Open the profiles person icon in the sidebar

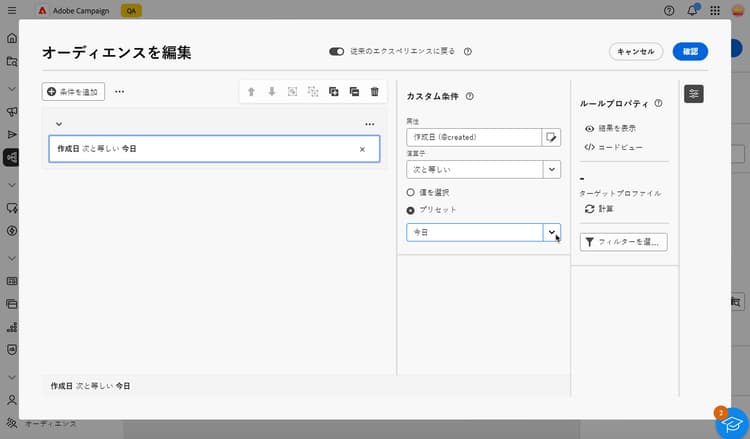[x=12, y=400]
